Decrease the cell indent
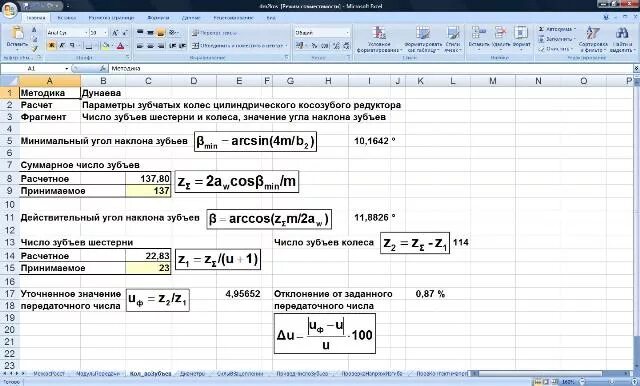Image resolution: width=640 pixels, height=386 pixels. pos(173,46)
